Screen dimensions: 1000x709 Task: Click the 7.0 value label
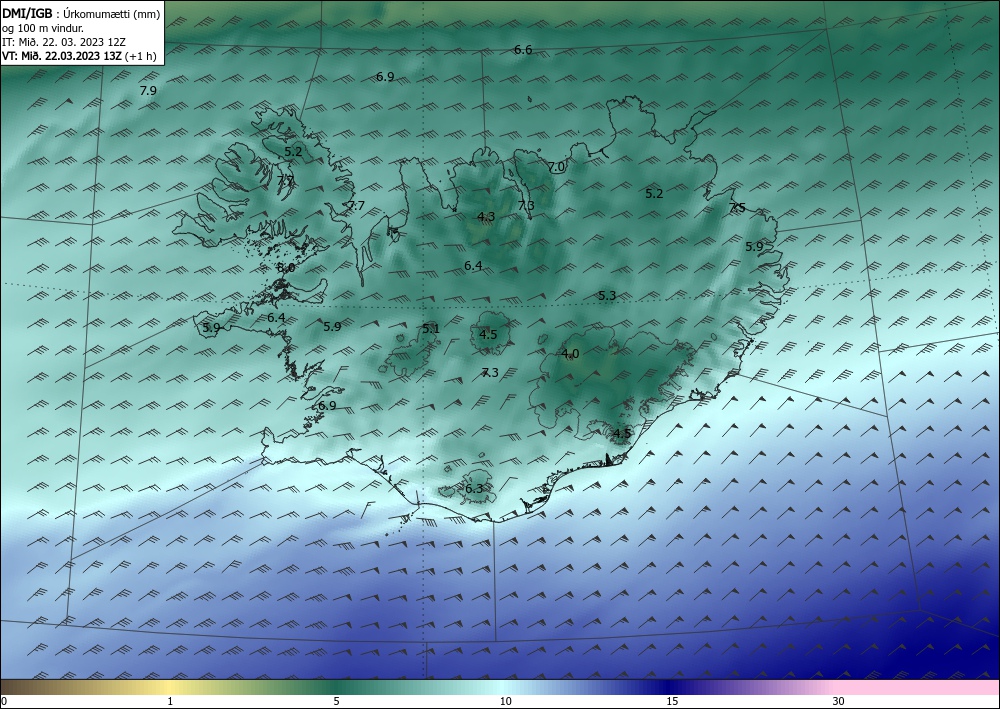[x=556, y=167]
